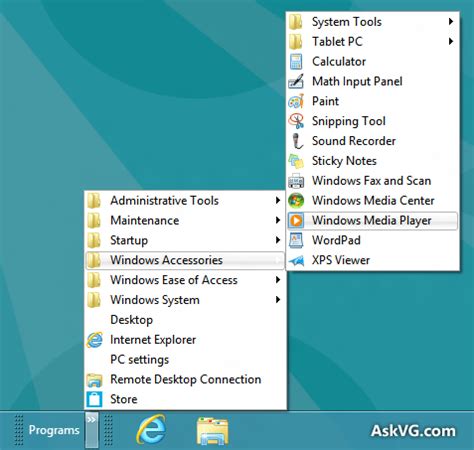Click the XPS Viewer paper plane icon

(x=296, y=261)
